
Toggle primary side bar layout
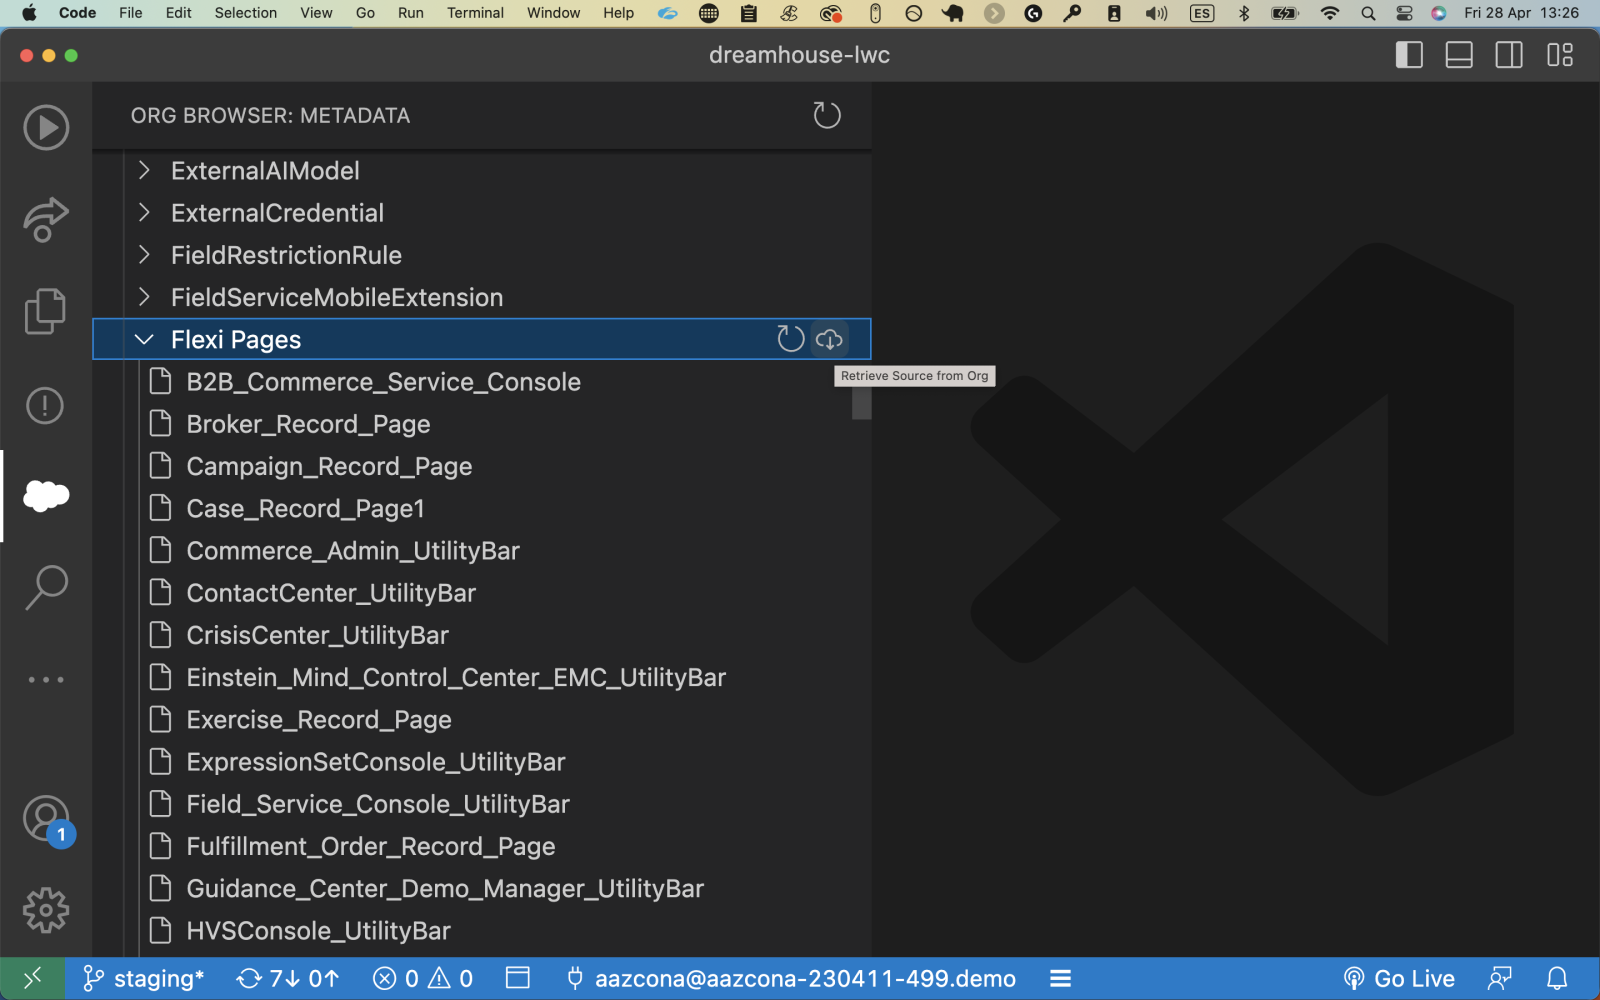click(1409, 55)
